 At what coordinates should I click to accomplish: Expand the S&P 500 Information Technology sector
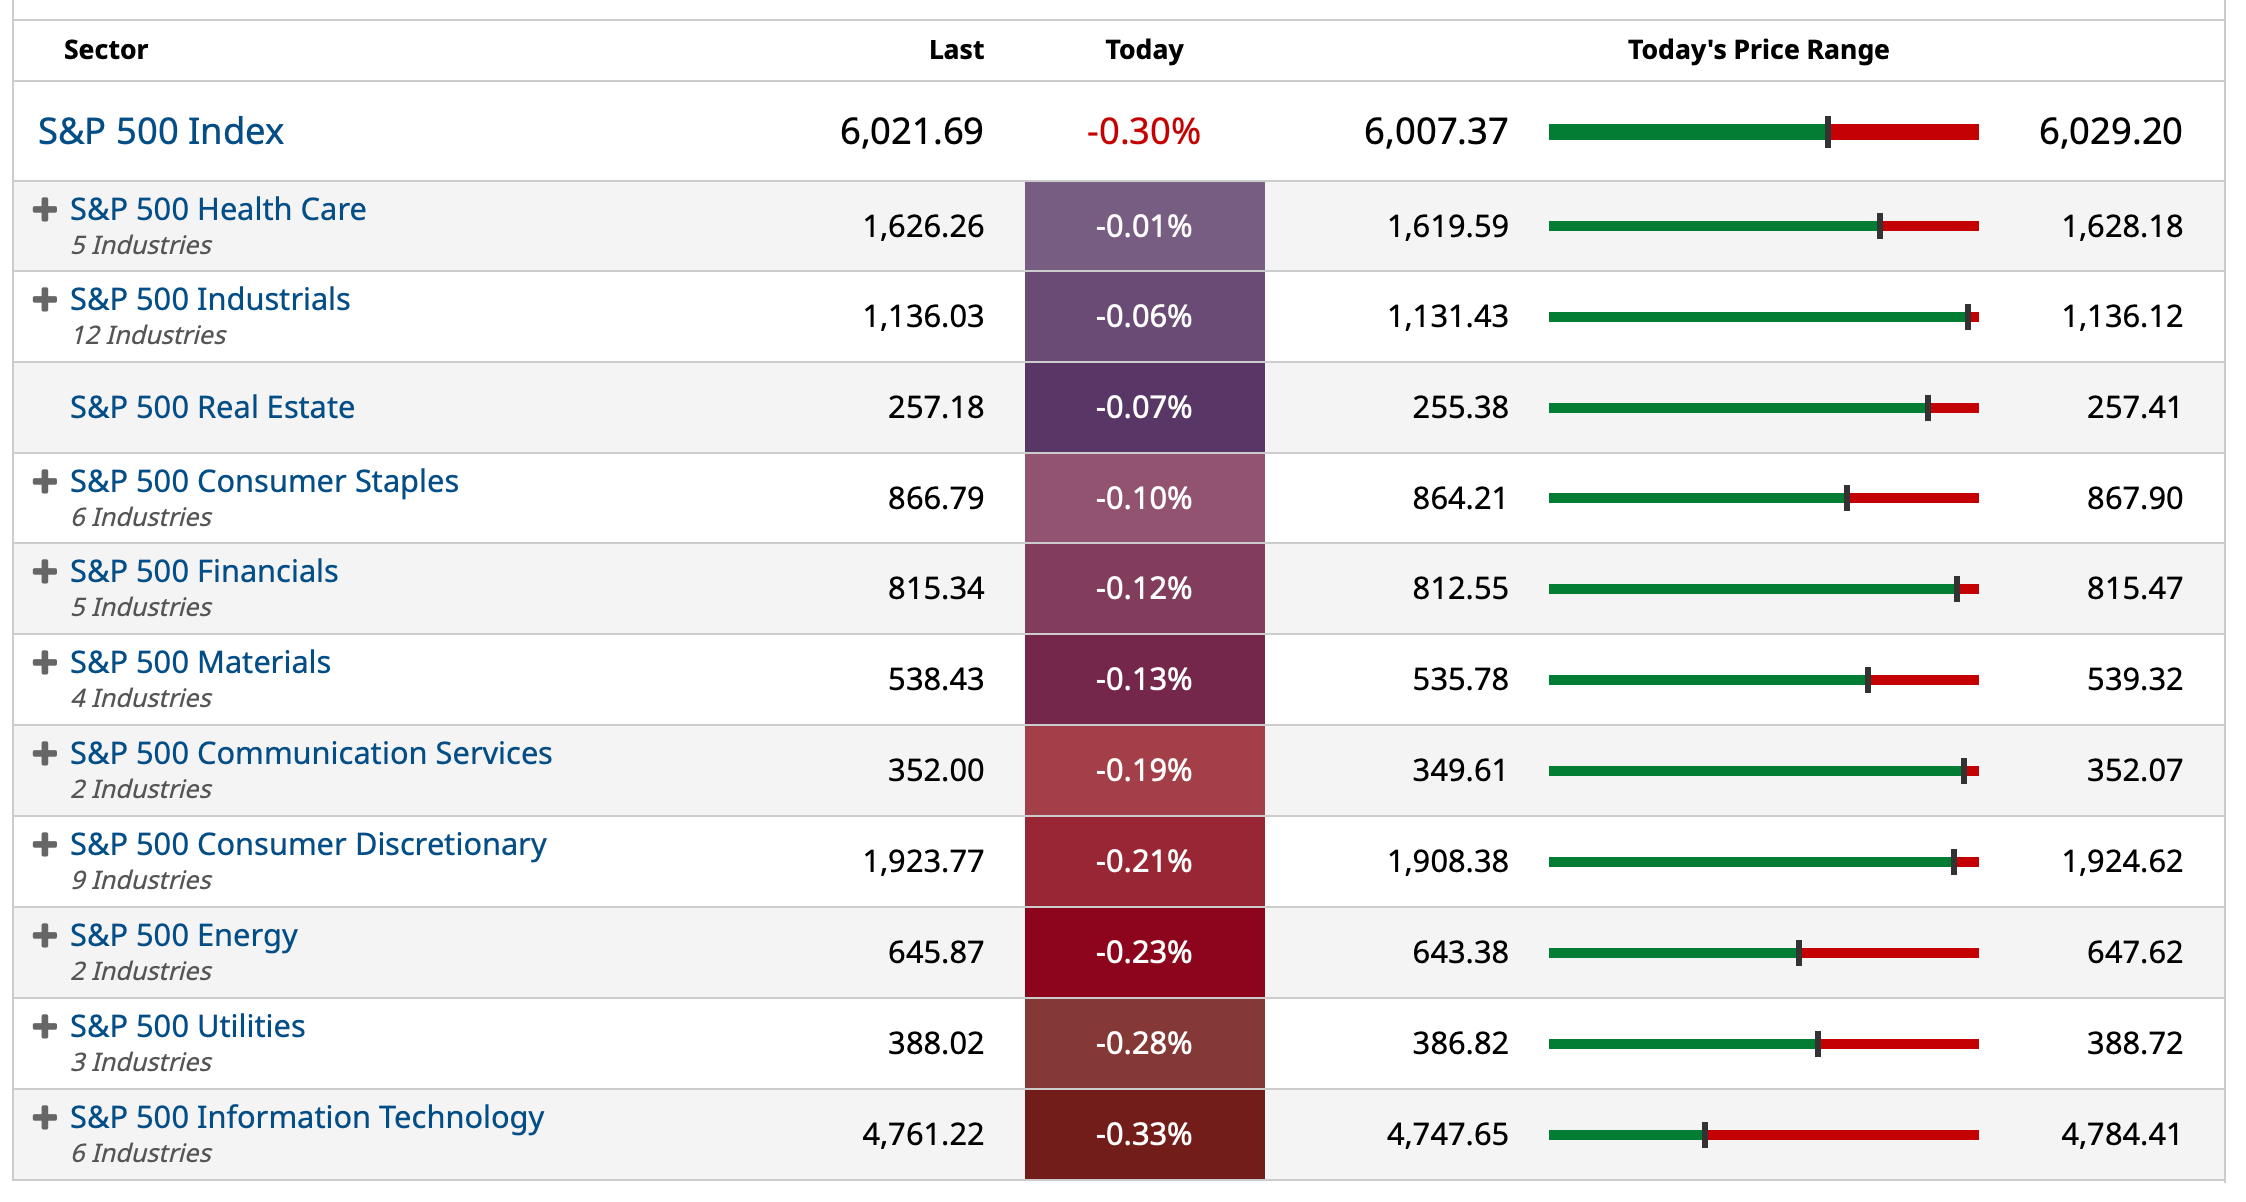click(45, 1117)
